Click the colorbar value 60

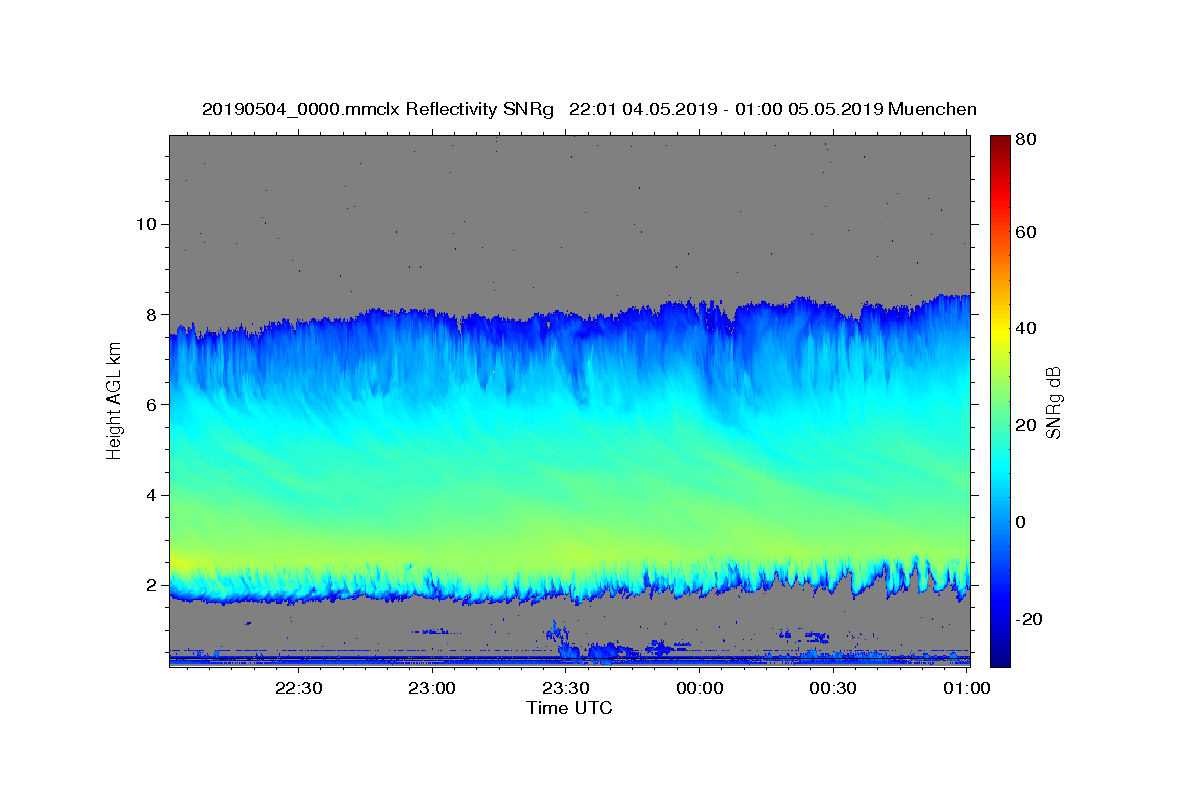tap(1028, 232)
